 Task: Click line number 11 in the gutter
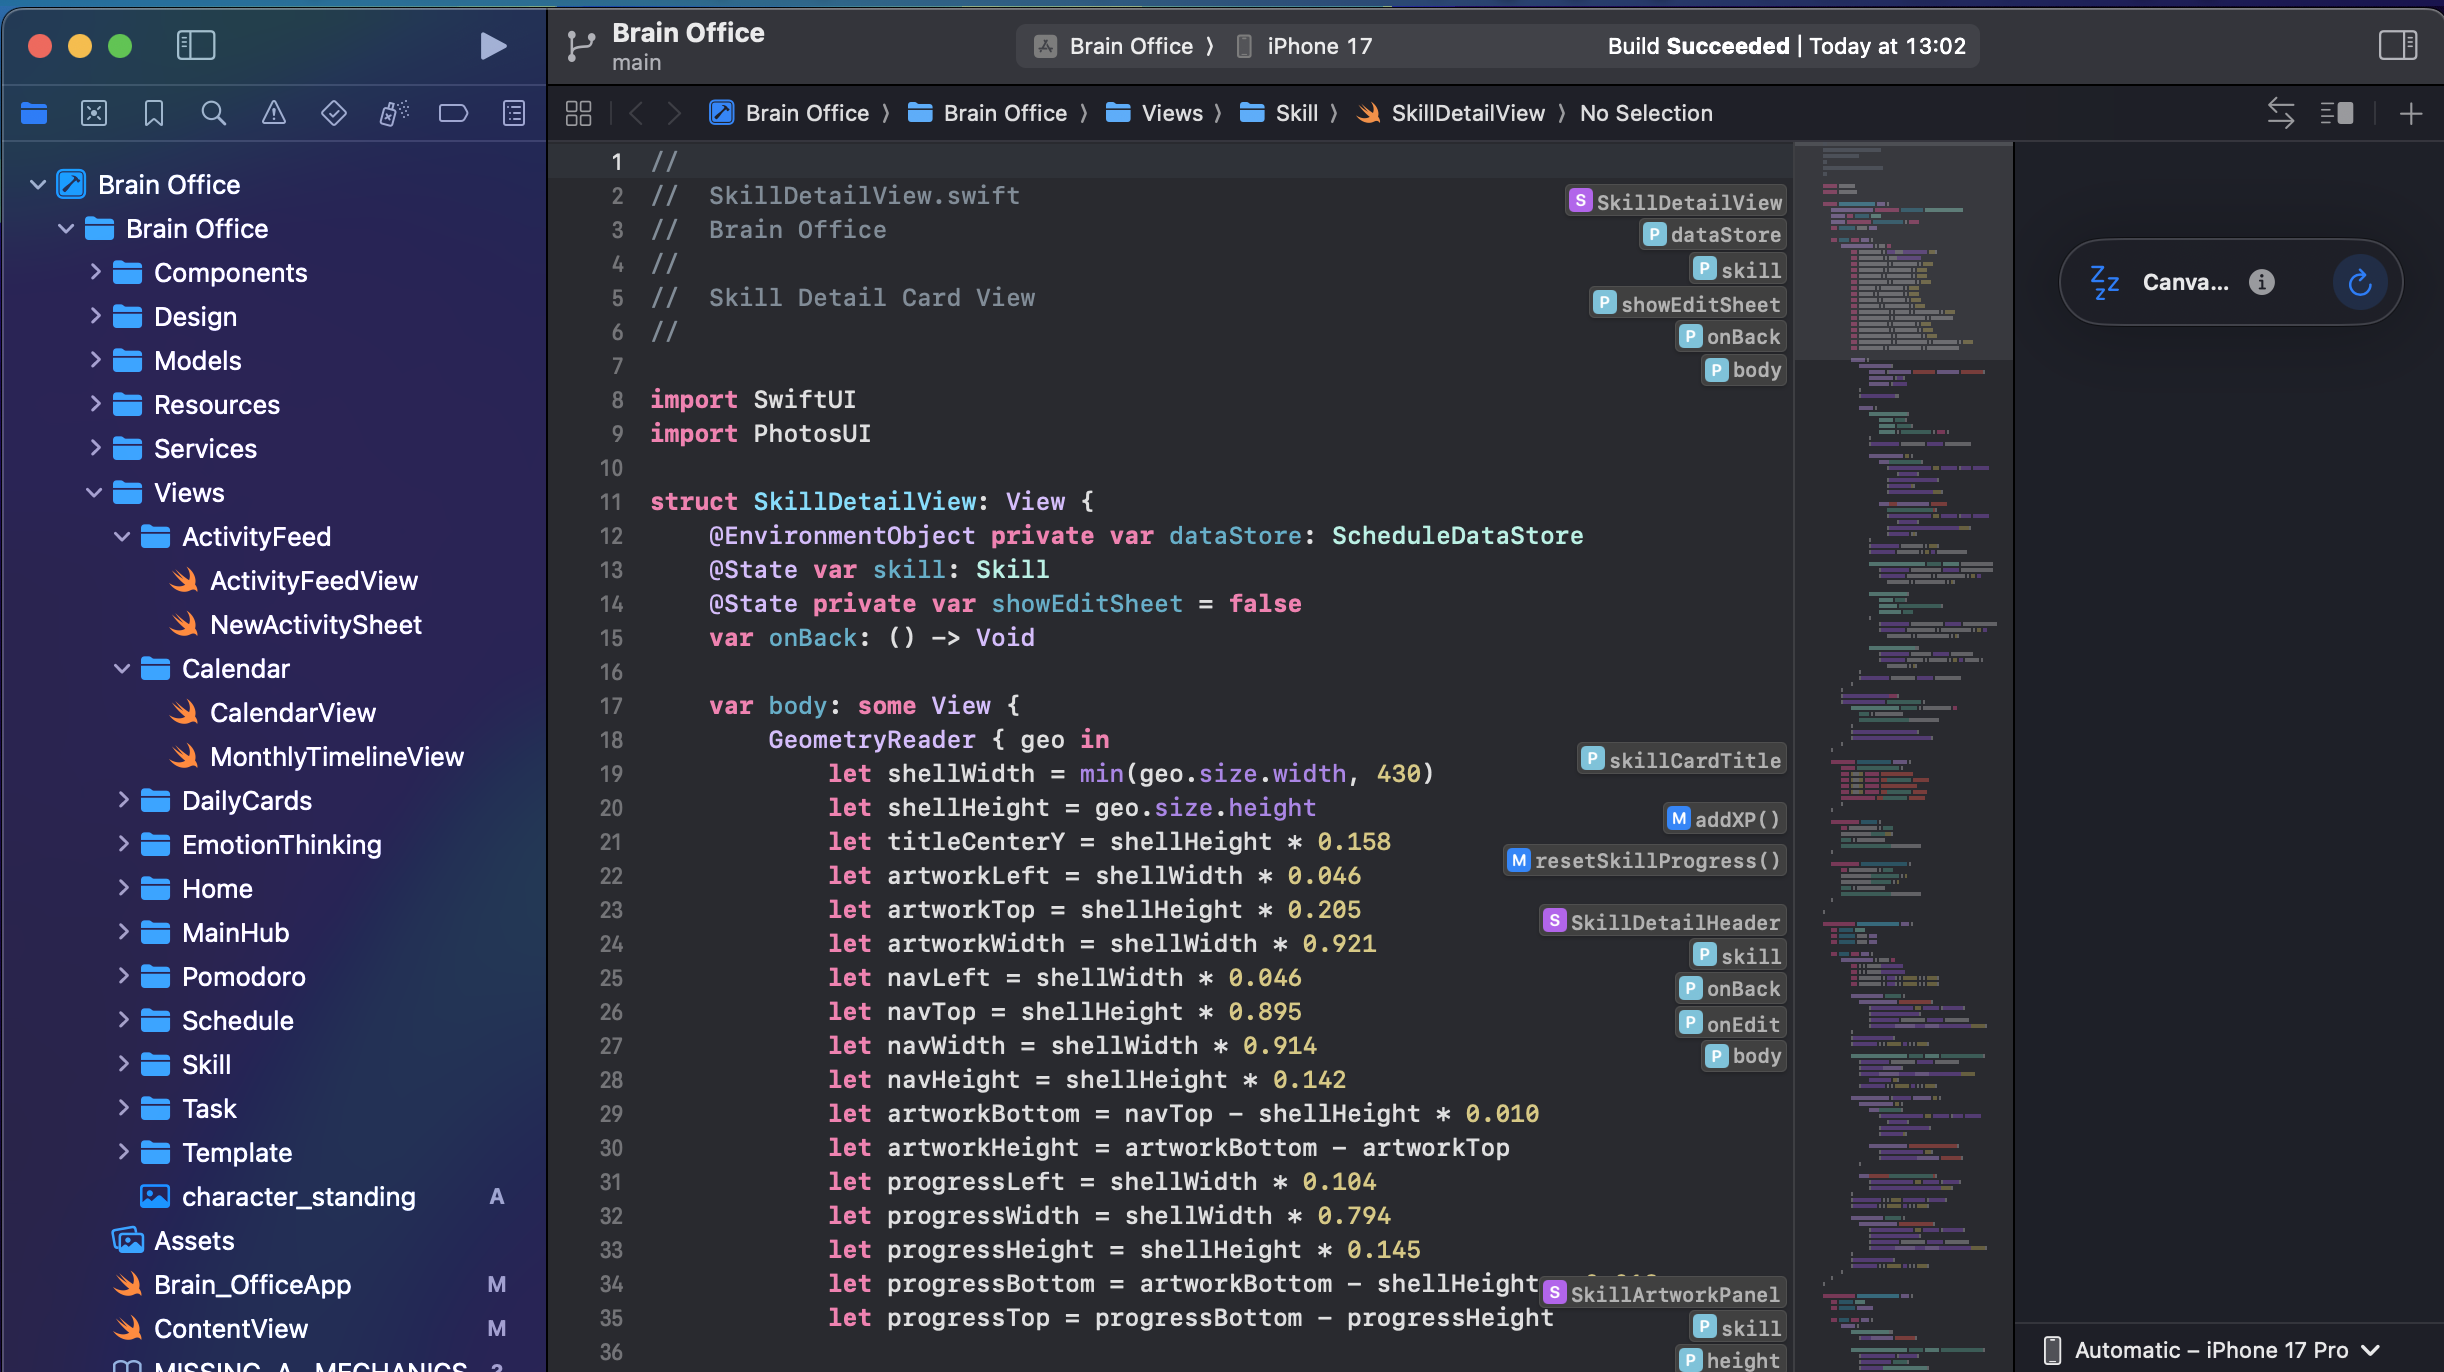pyautogui.click(x=611, y=502)
